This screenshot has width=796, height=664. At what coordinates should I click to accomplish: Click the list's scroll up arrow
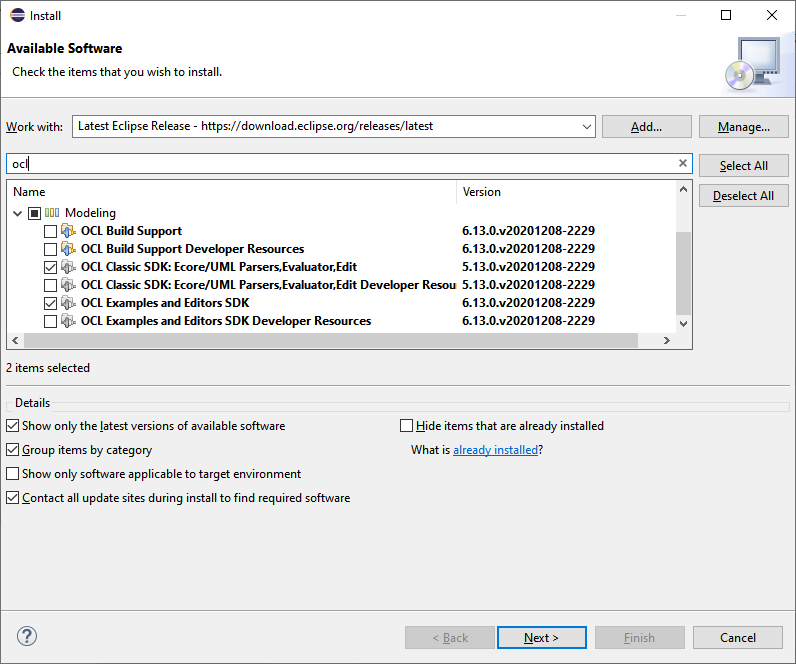(683, 189)
